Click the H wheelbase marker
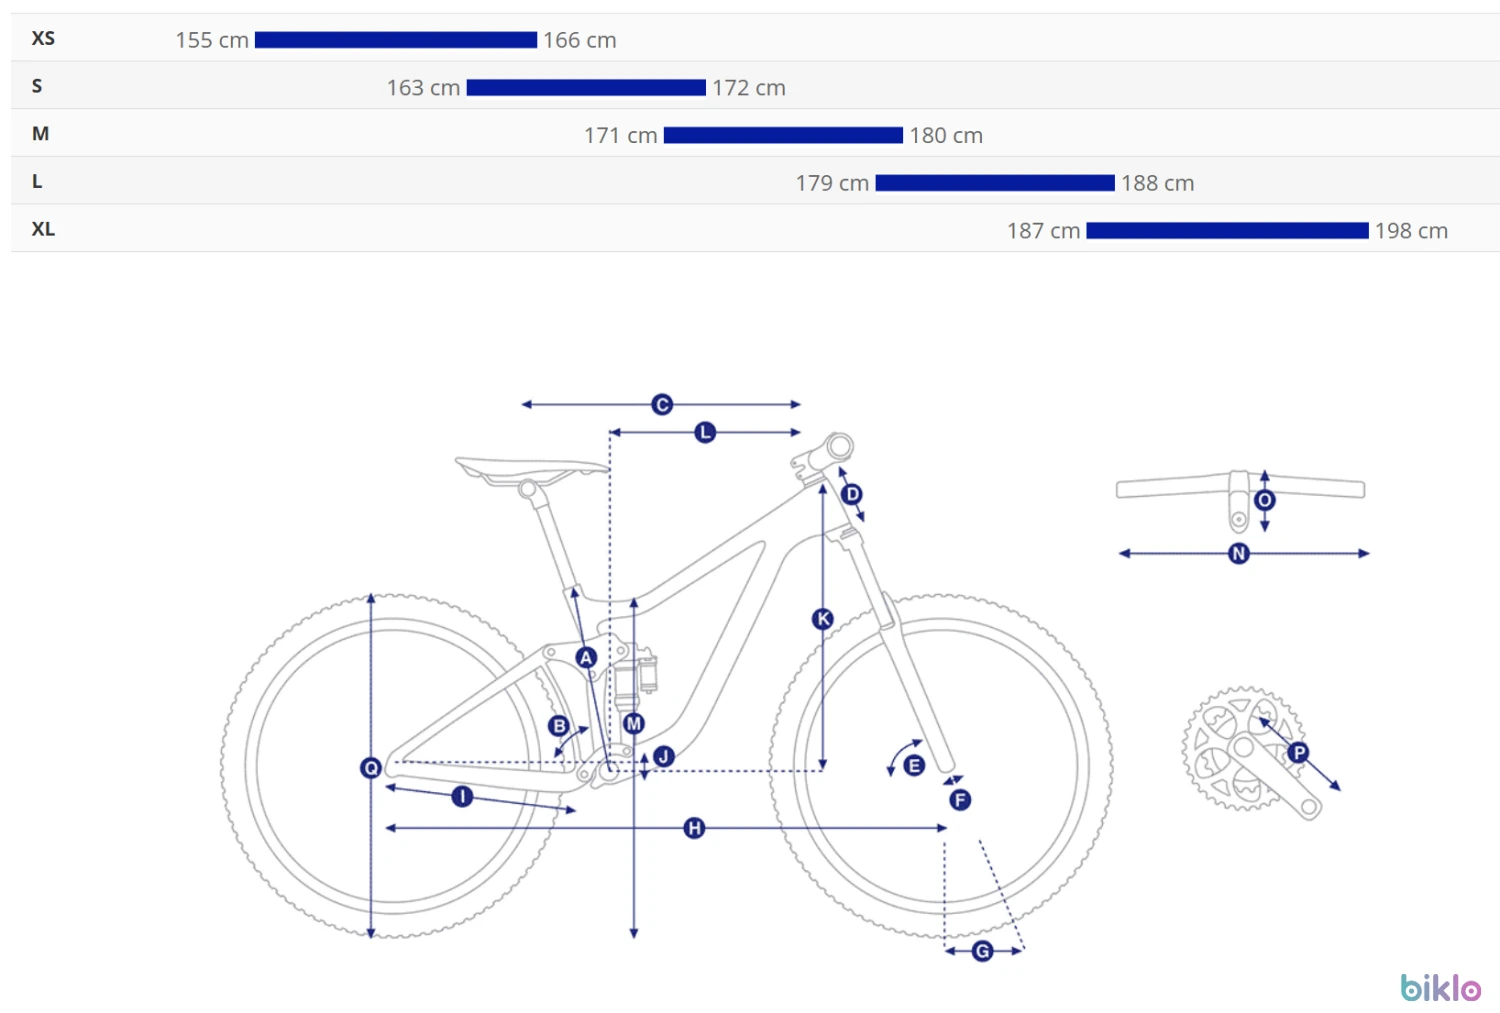Screen dimensions: 1500x1013 694,828
